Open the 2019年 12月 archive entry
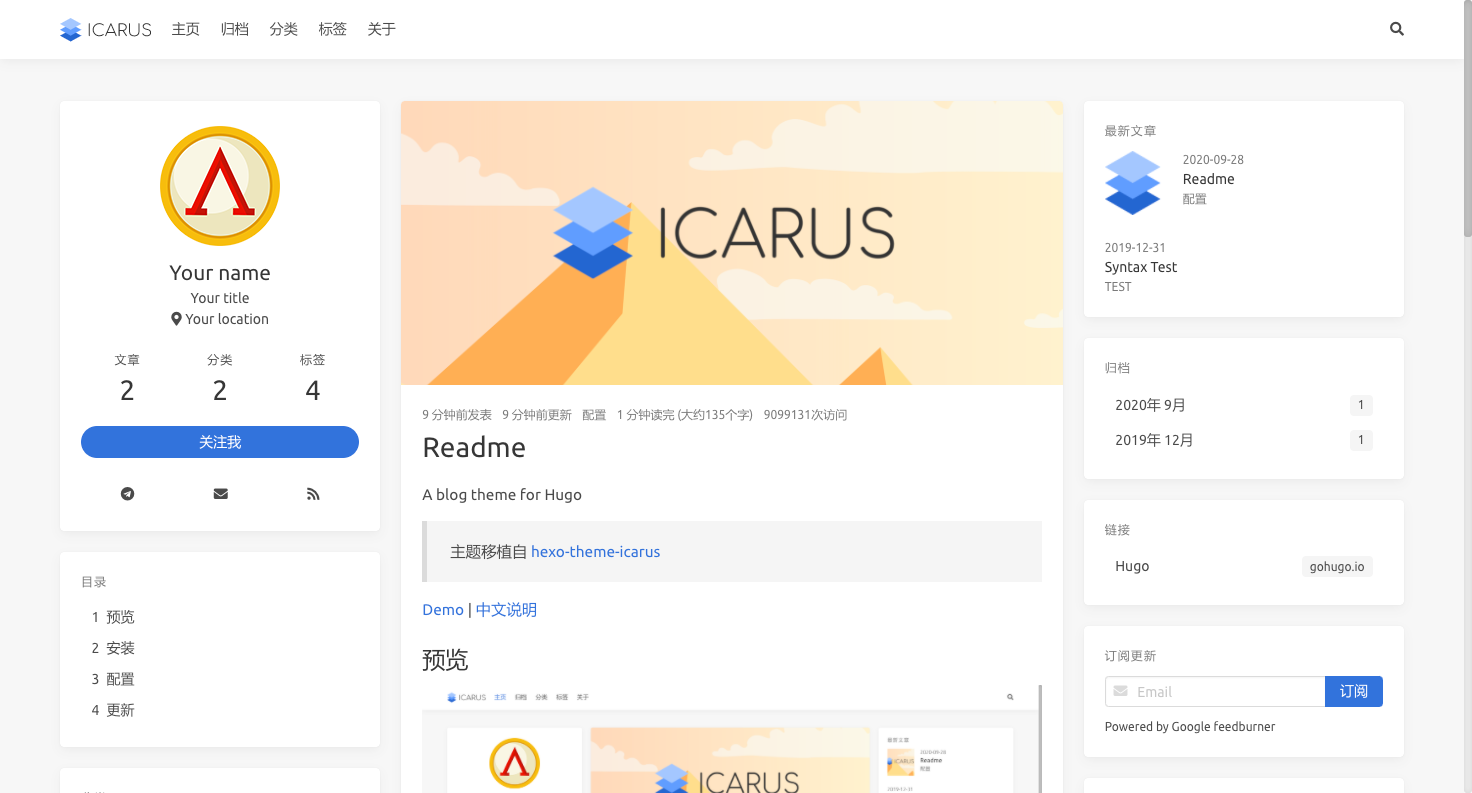Image resolution: width=1472 pixels, height=793 pixels. click(x=1244, y=440)
